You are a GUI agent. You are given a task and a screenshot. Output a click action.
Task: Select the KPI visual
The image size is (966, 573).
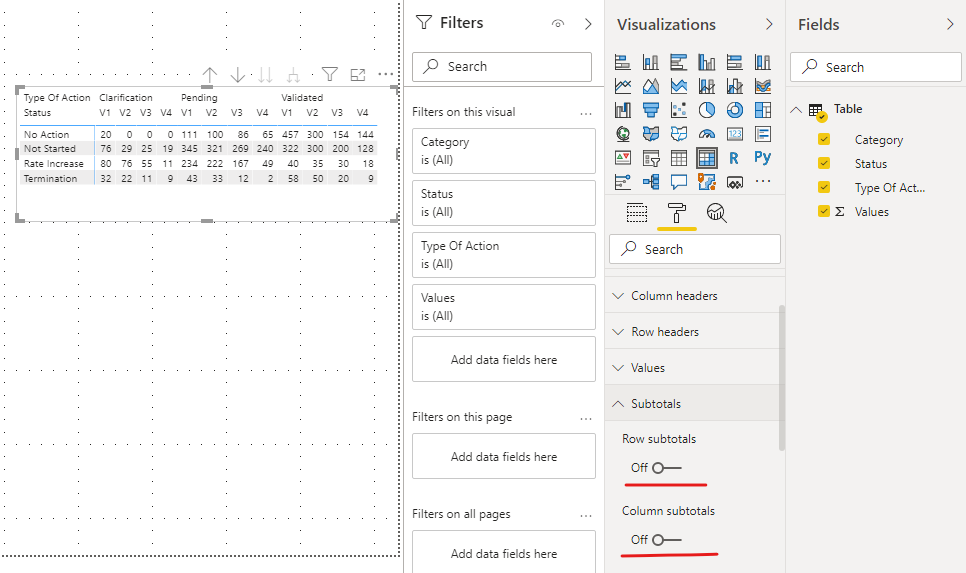623,158
